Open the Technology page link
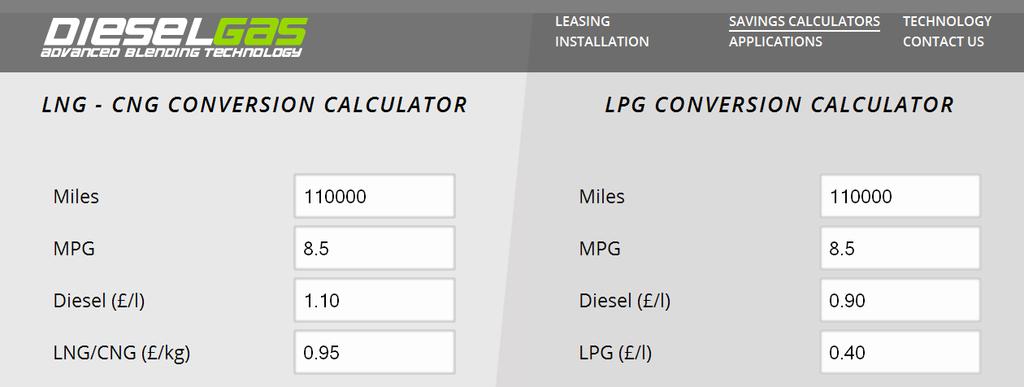Image resolution: width=1024 pixels, height=387 pixels. pos(947,21)
